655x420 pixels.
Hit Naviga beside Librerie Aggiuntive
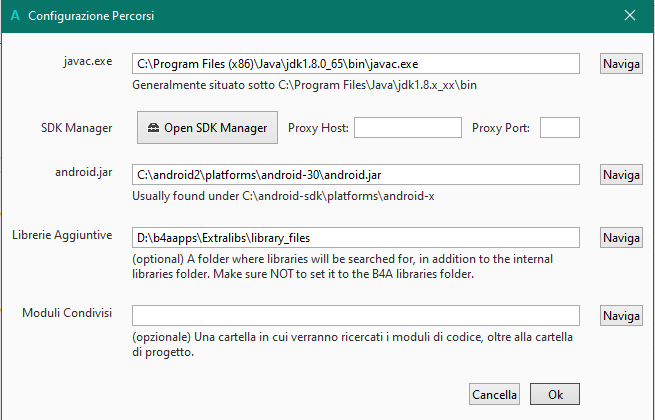click(621, 238)
